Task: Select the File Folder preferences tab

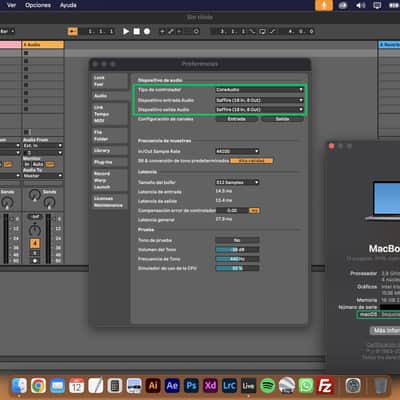Action: coord(109,136)
